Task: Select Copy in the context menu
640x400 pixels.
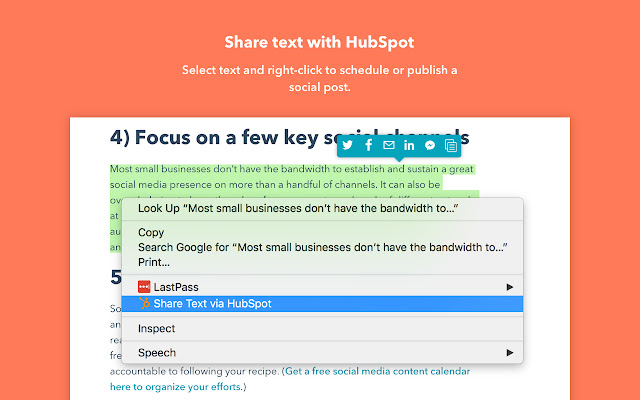Action: (x=151, y=233)
